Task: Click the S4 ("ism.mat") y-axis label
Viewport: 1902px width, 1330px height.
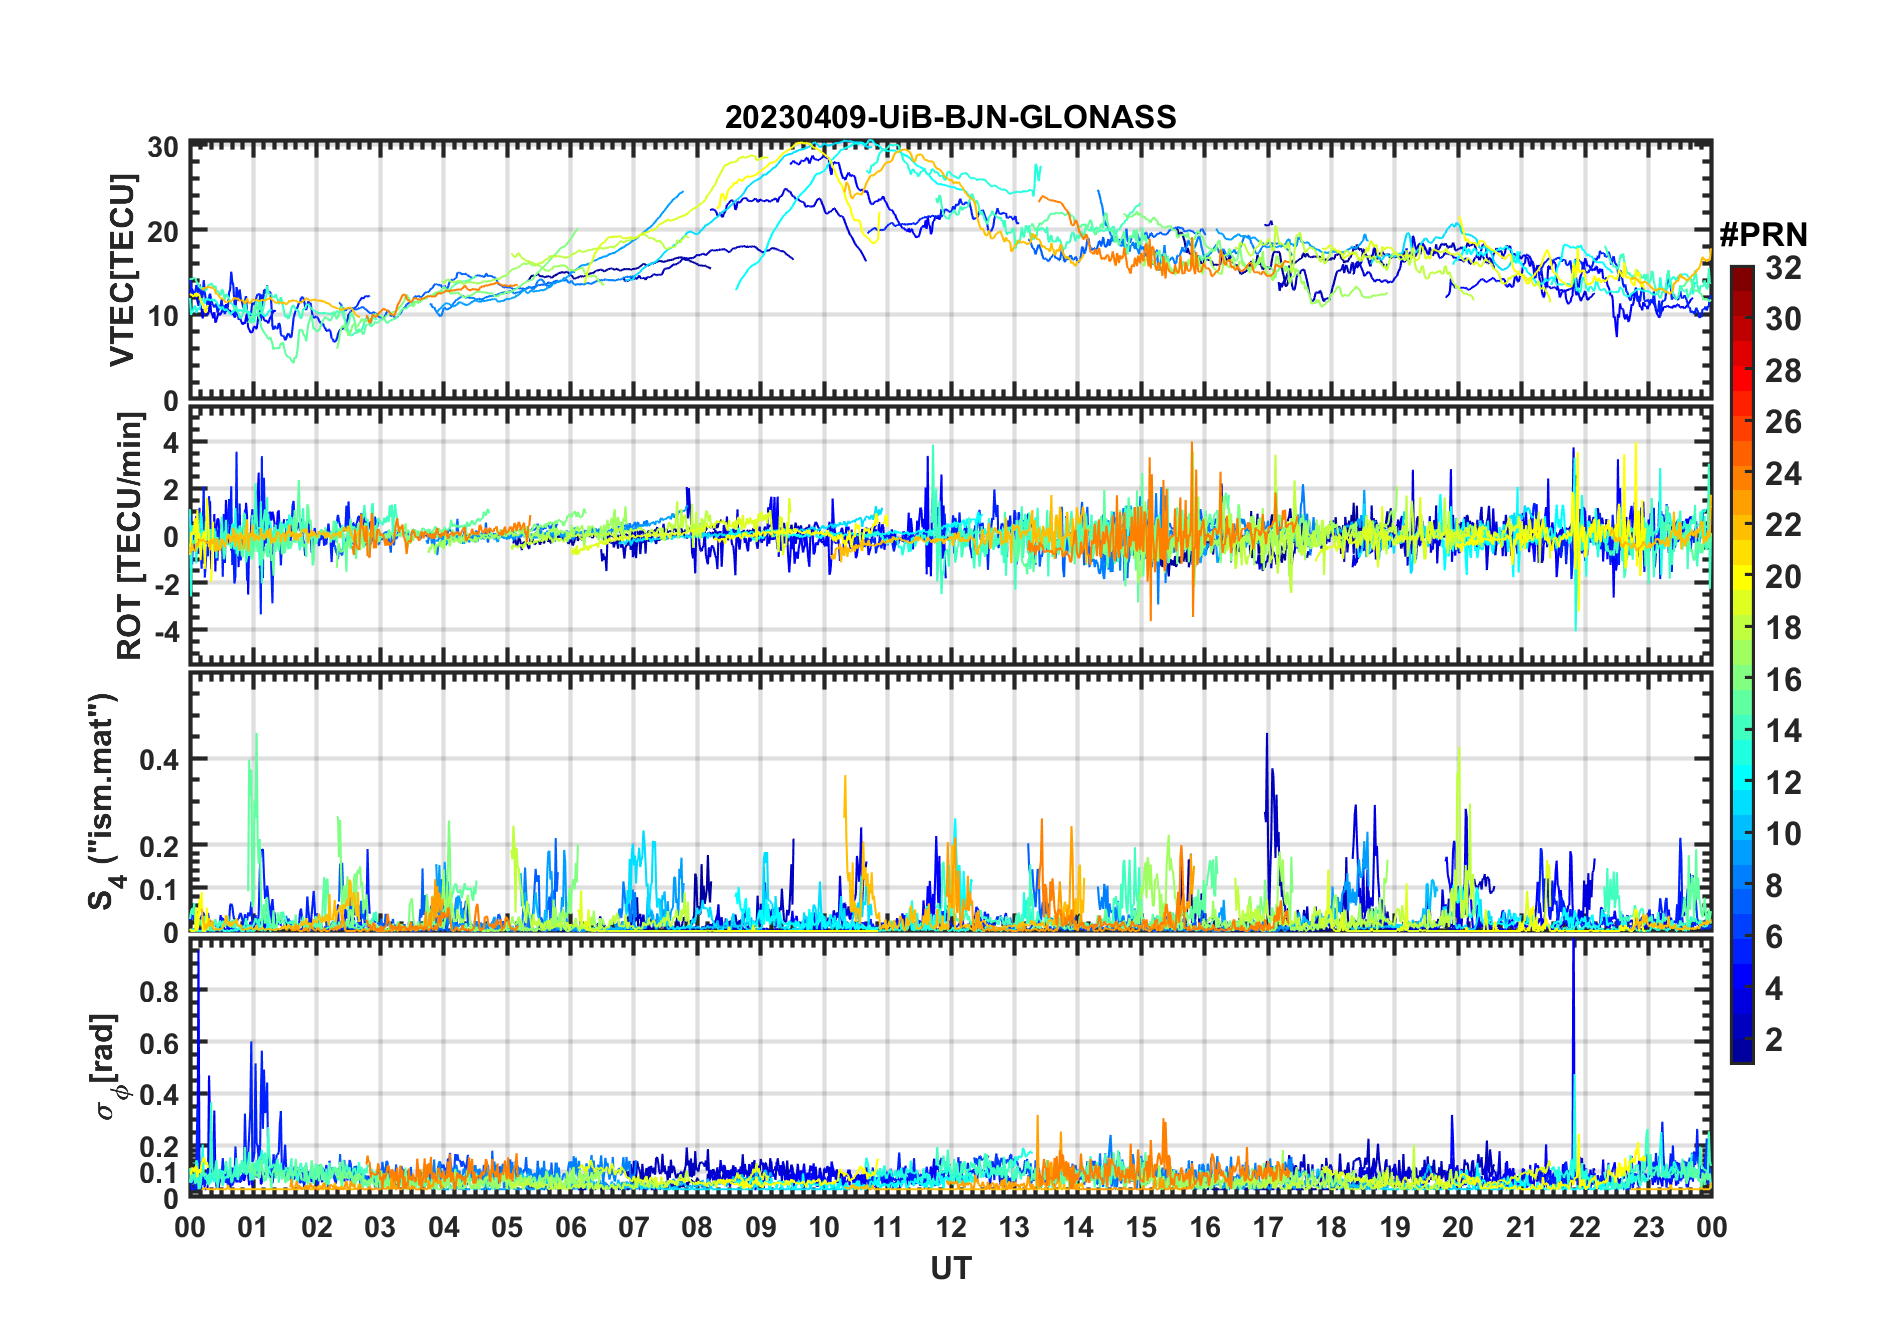Action: [103, 801]
